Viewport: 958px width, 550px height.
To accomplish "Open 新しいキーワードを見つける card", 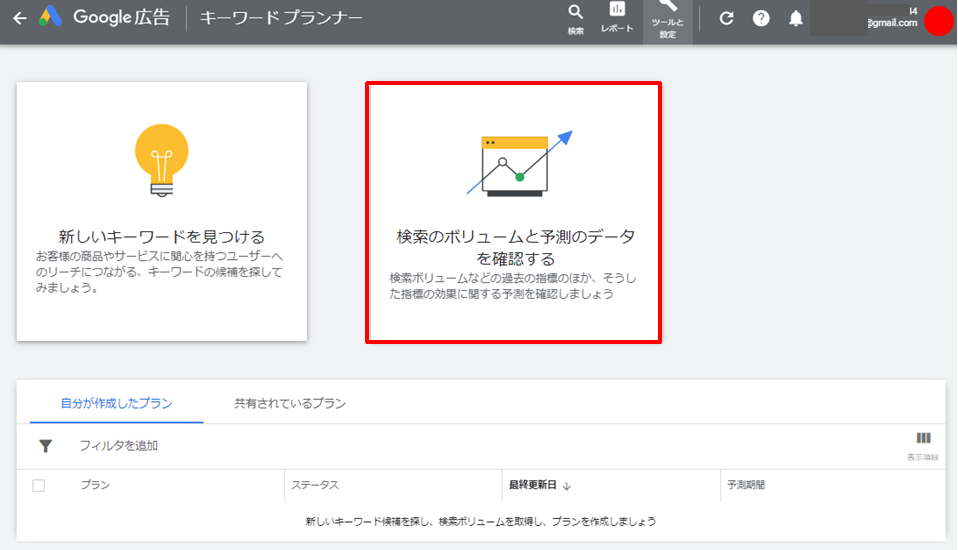I will pos(162,211).
